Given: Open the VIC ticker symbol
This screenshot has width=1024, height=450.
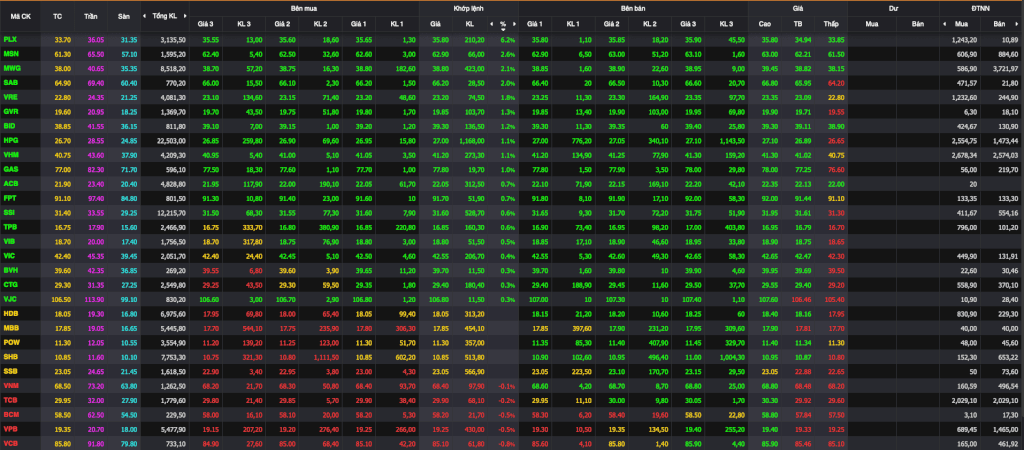Looking at the screenshot, I should tap(10, 254).
